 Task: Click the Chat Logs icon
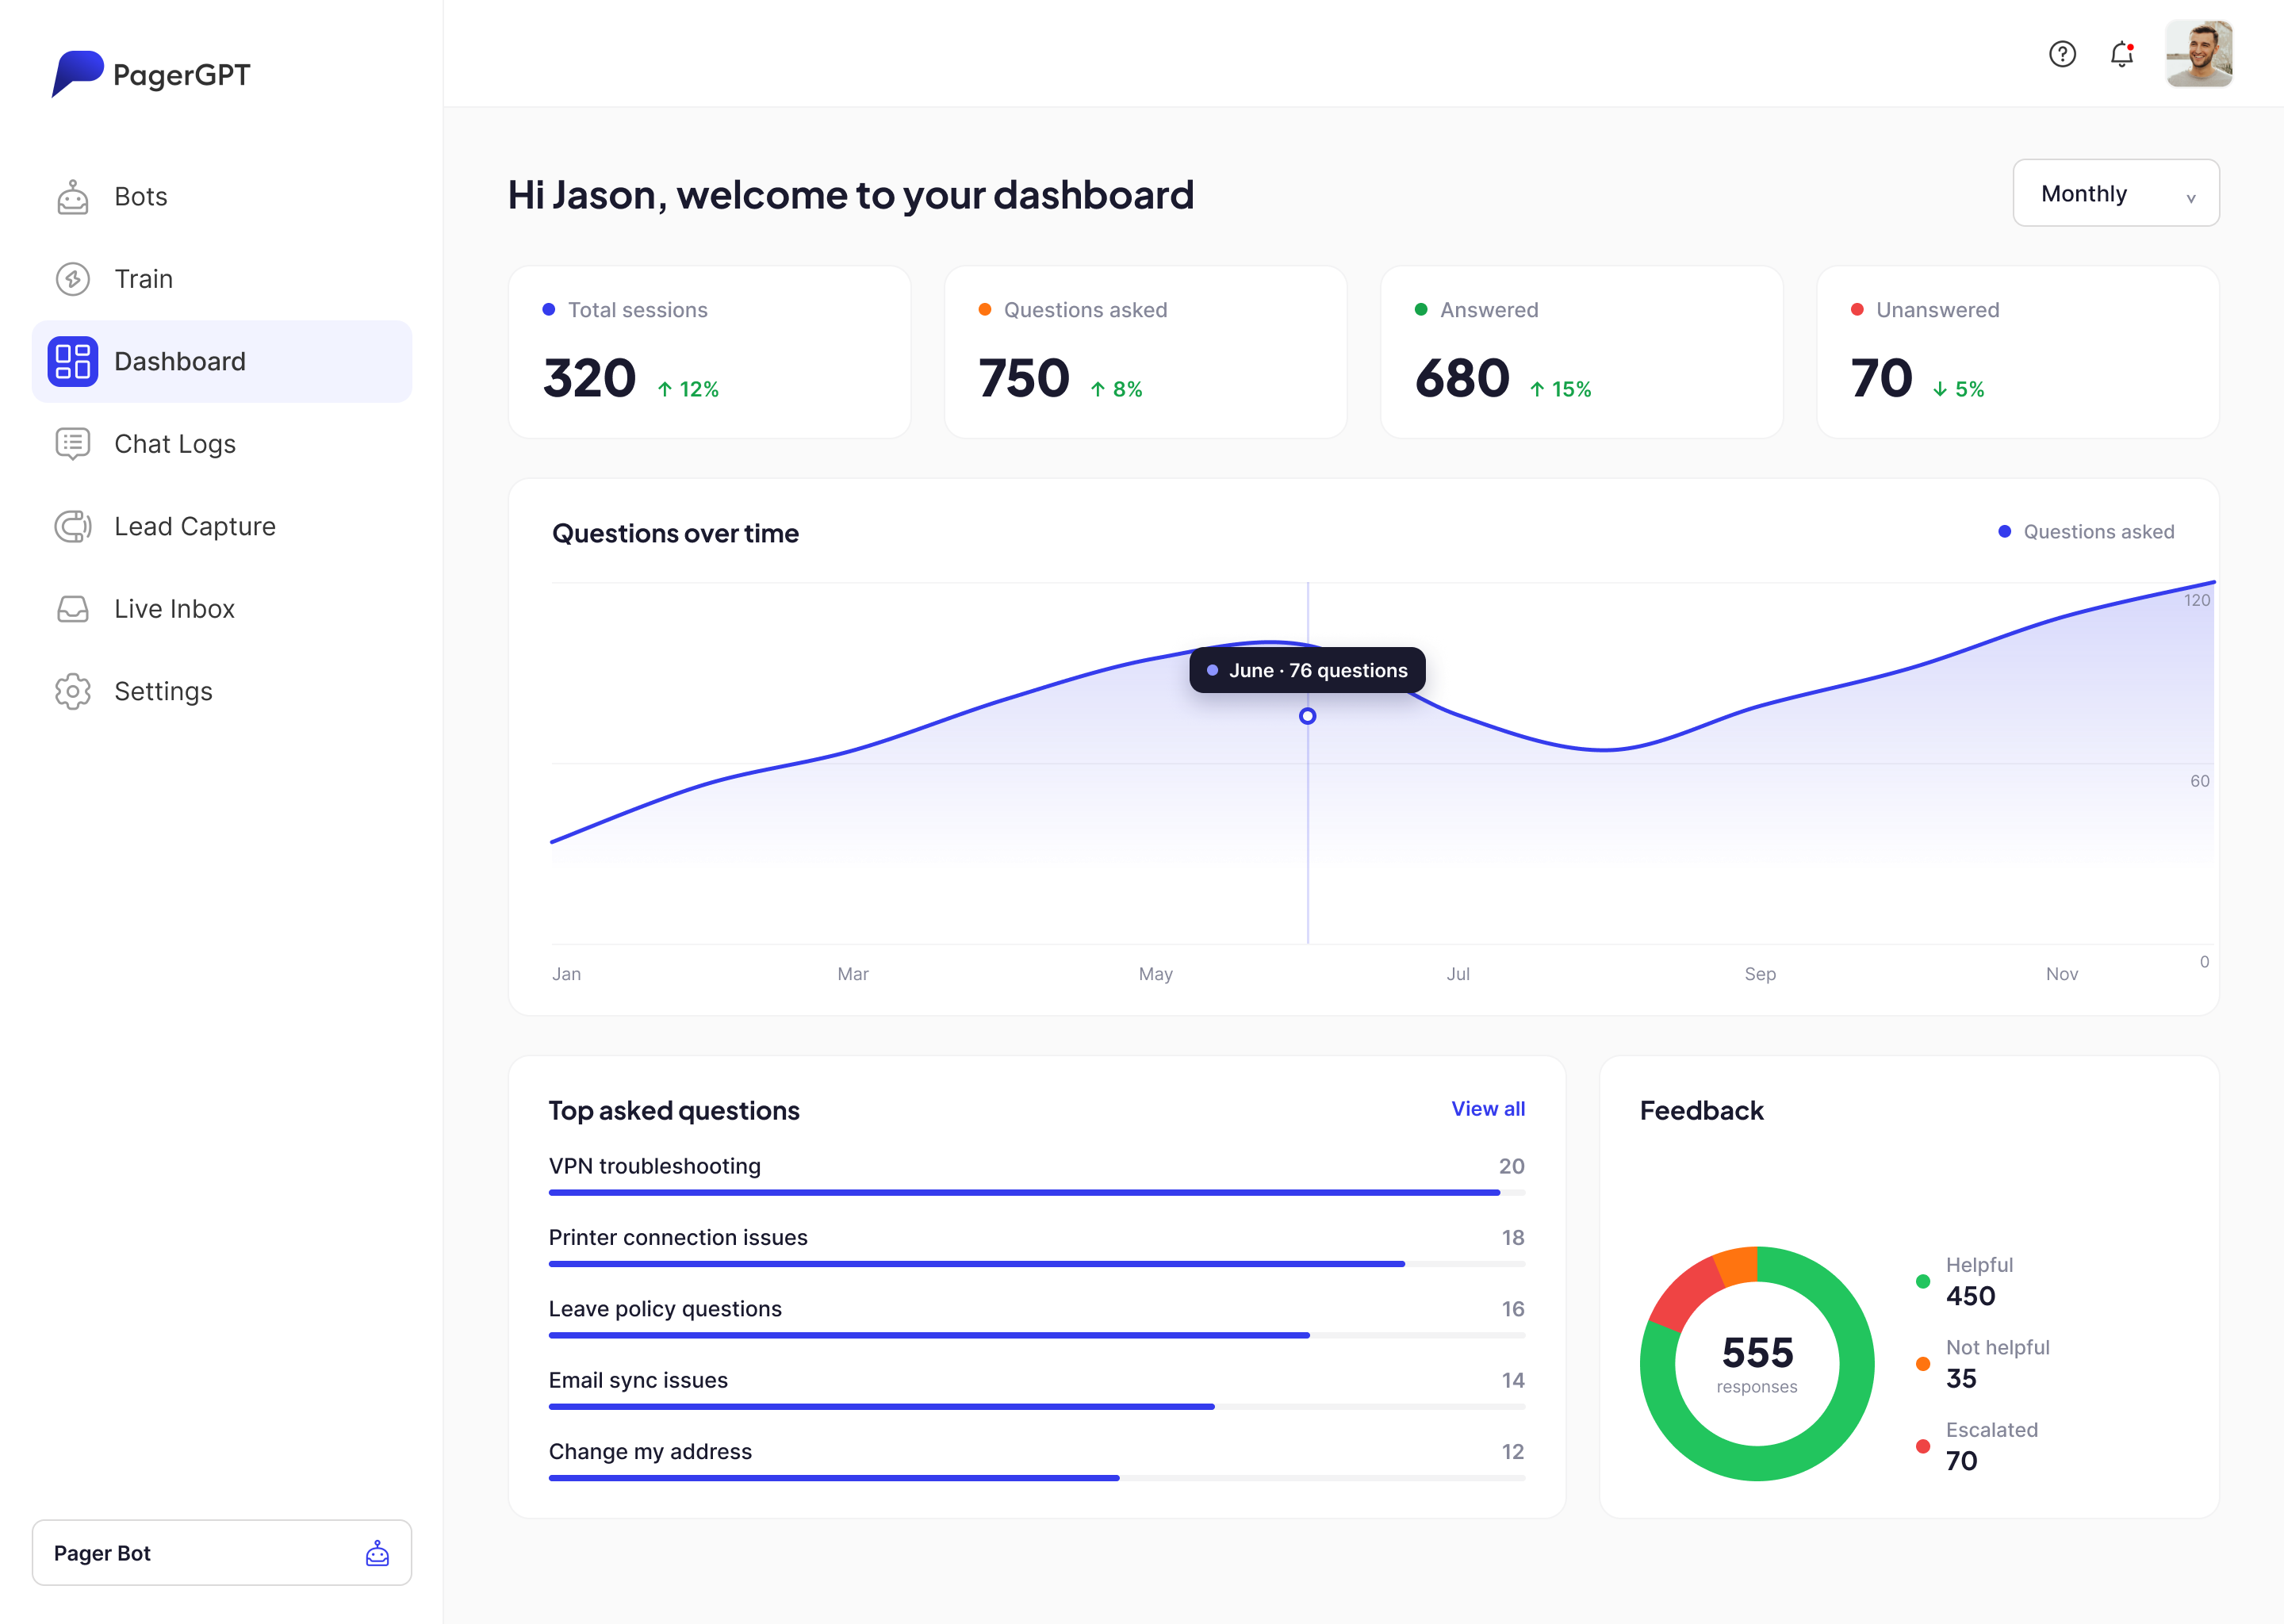pyautogui.click(x=73, y=444)
